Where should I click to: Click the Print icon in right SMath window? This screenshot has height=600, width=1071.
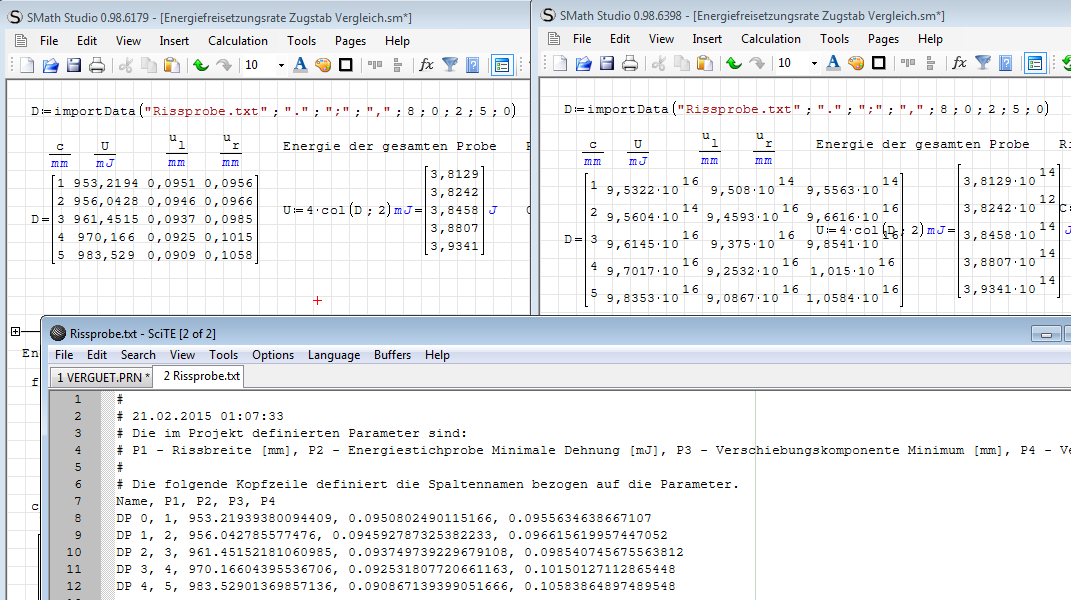click(630, 63)
